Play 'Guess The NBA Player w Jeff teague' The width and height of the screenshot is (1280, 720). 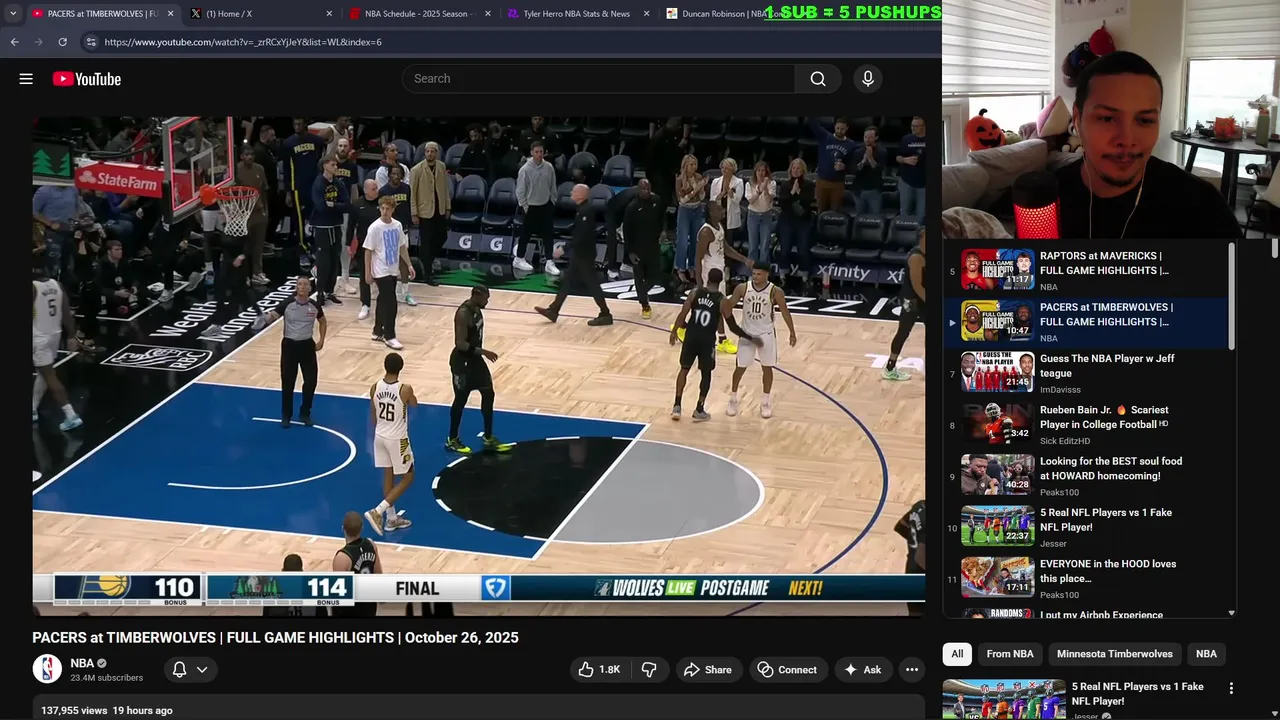tap(997, 372)
